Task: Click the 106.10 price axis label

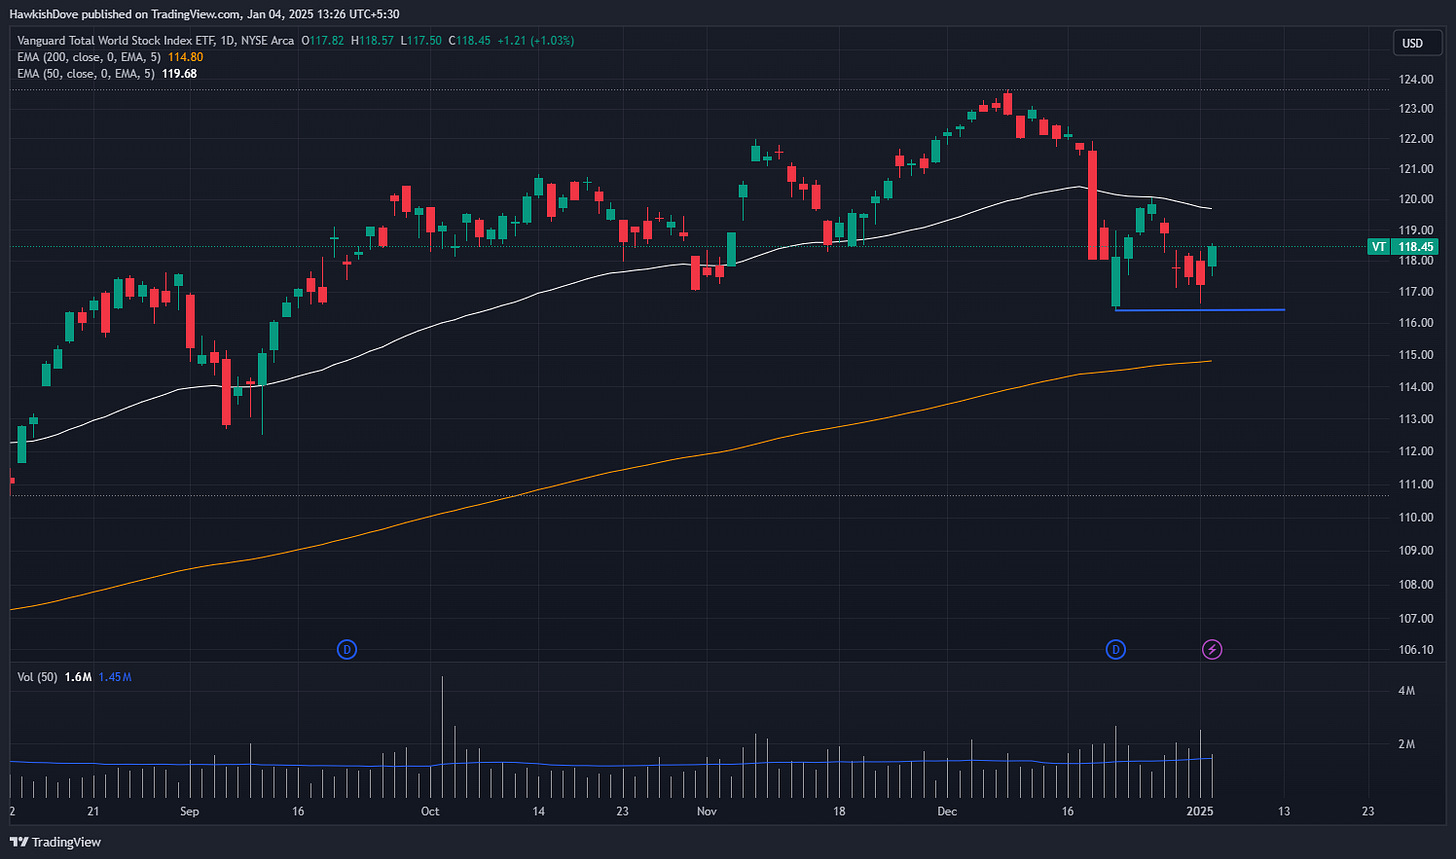Action: [x=1416, y=650]
